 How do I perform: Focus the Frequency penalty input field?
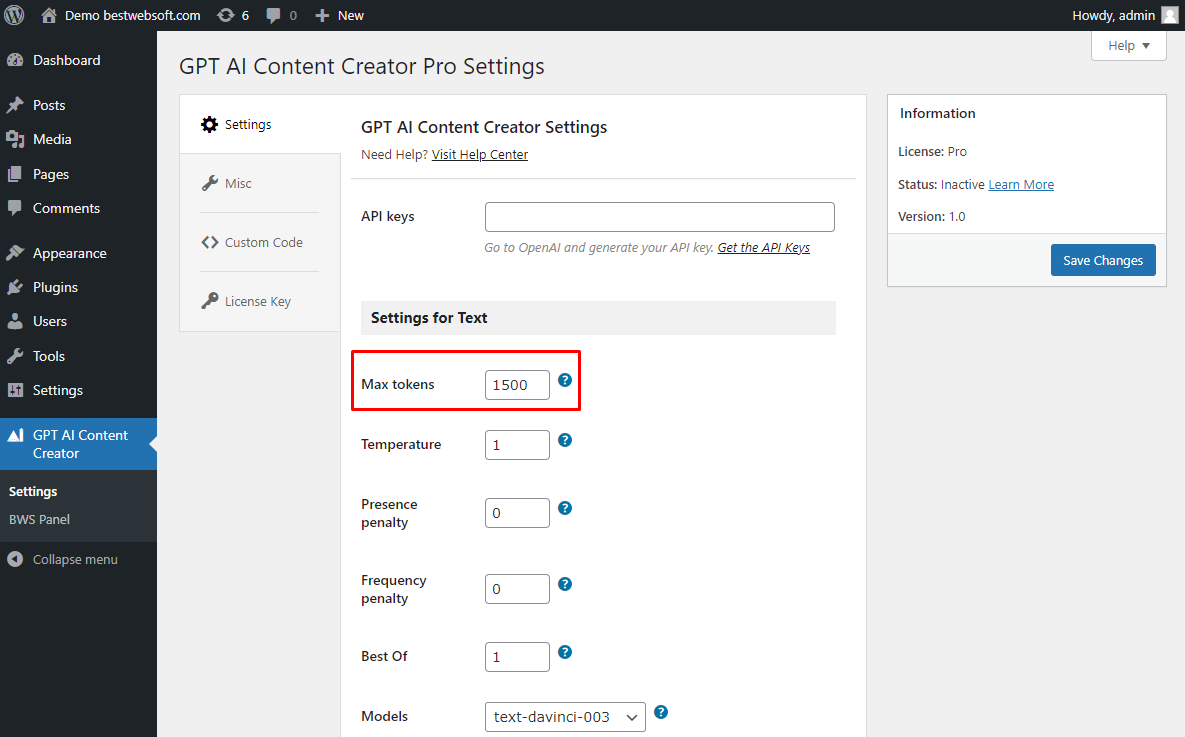517,589
